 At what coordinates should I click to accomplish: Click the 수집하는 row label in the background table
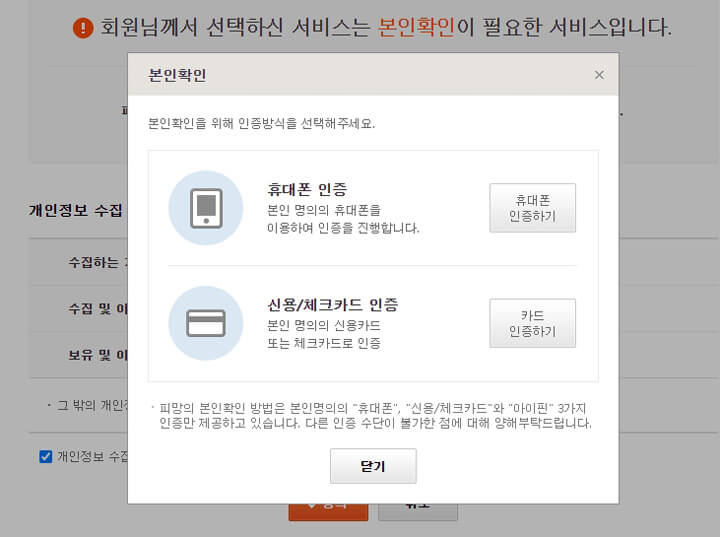[x=97, y=262]
